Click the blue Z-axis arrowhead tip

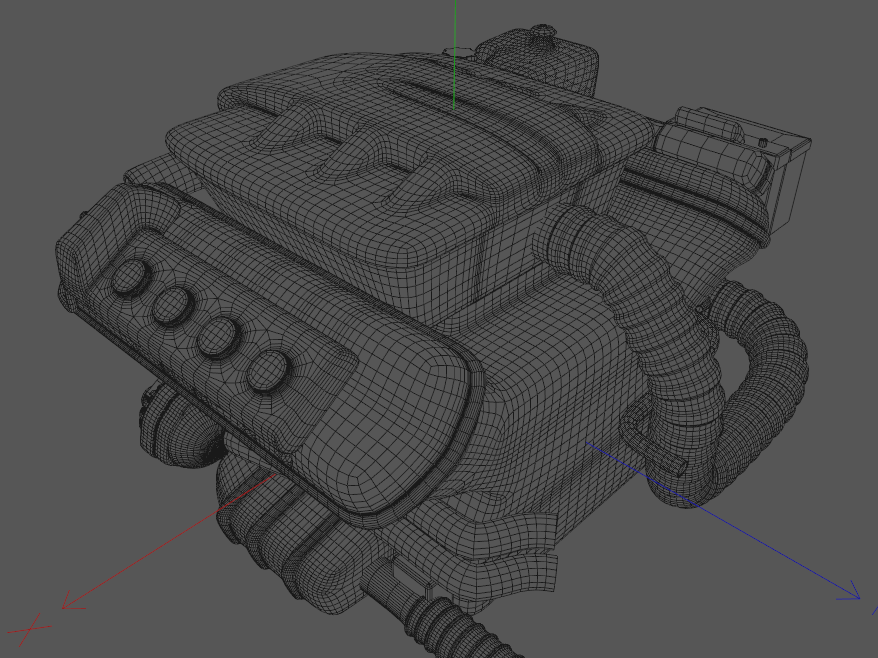coord(858,598)
